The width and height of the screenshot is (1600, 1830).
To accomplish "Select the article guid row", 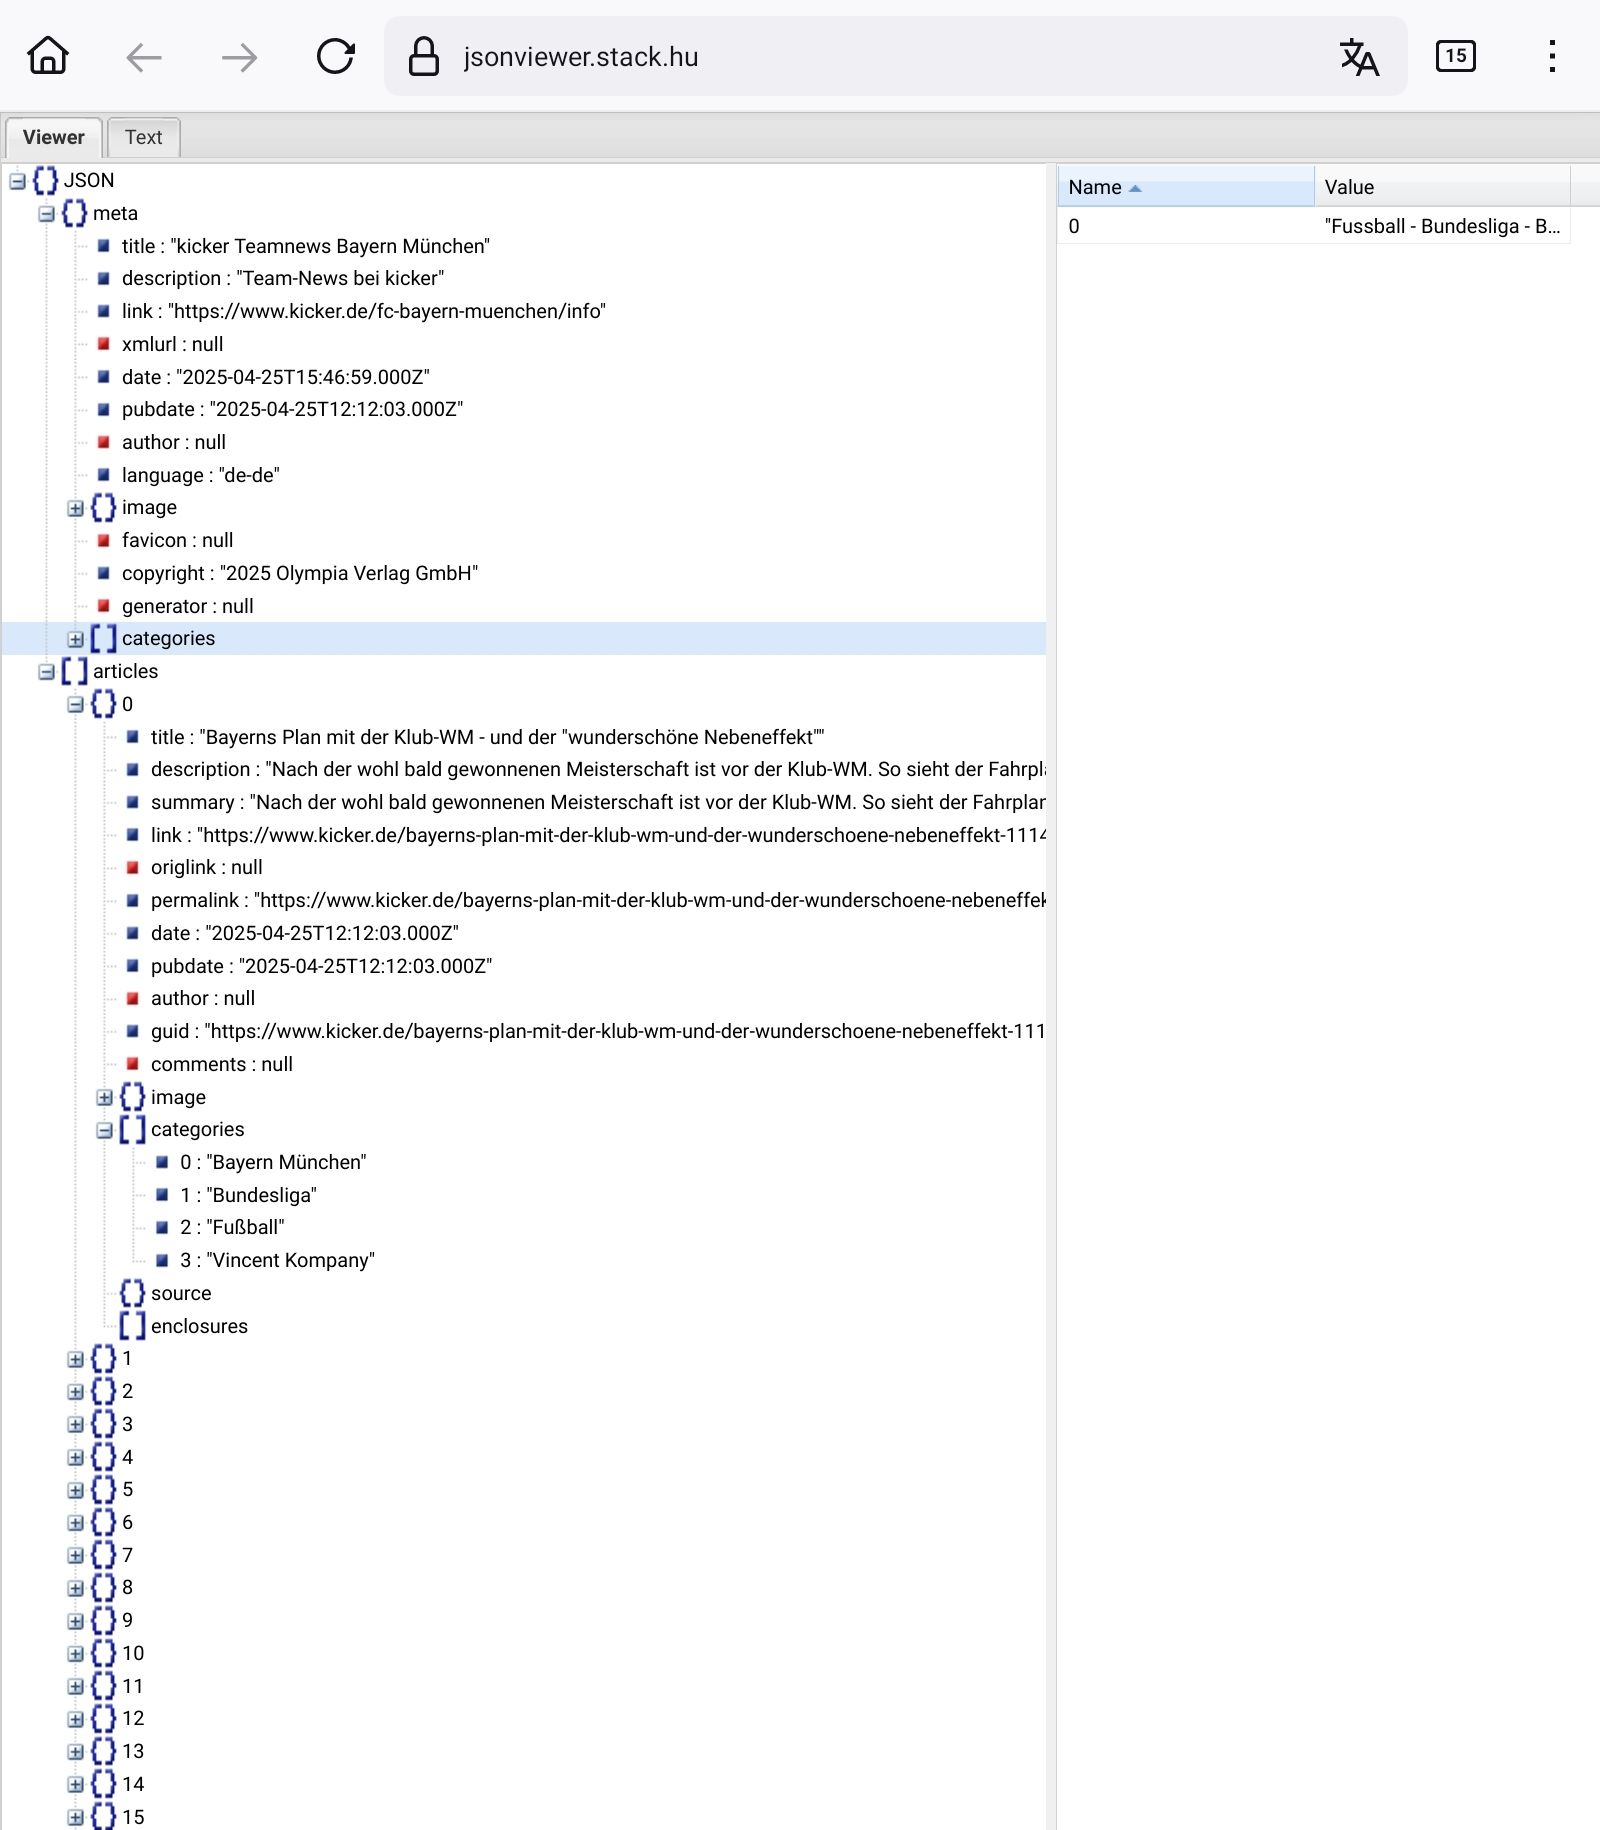I will (x=598, y=1031).
